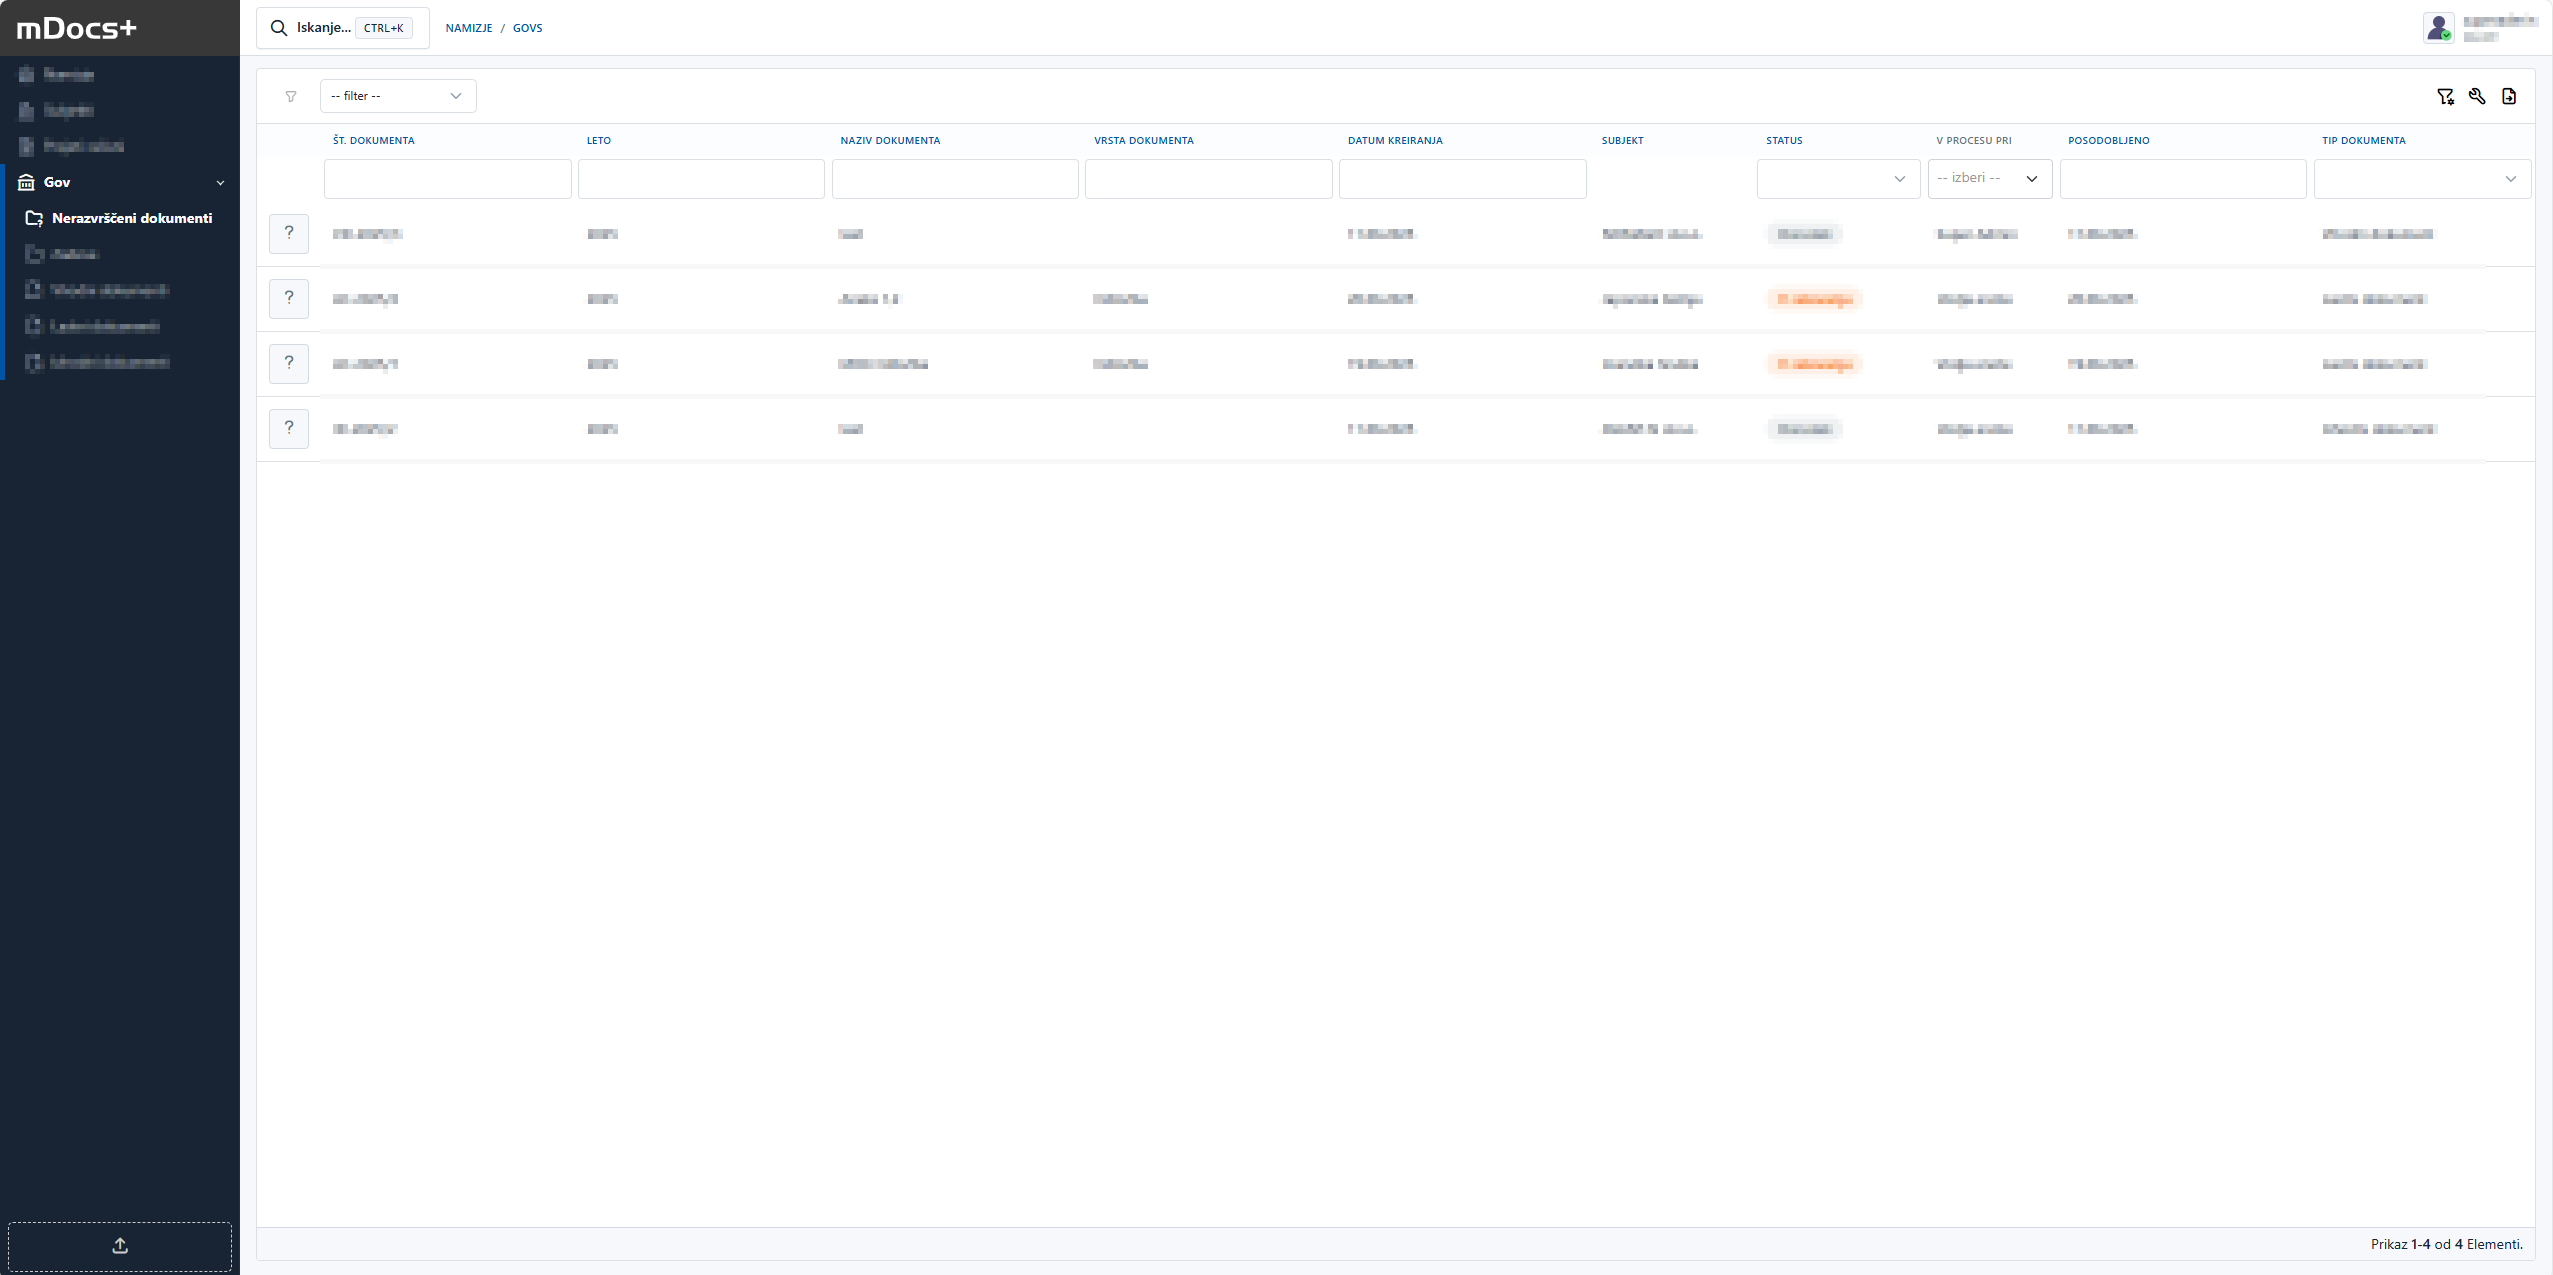Click upload icon at sidebar bottom

pyautogui.click(x=120, y=1245)
